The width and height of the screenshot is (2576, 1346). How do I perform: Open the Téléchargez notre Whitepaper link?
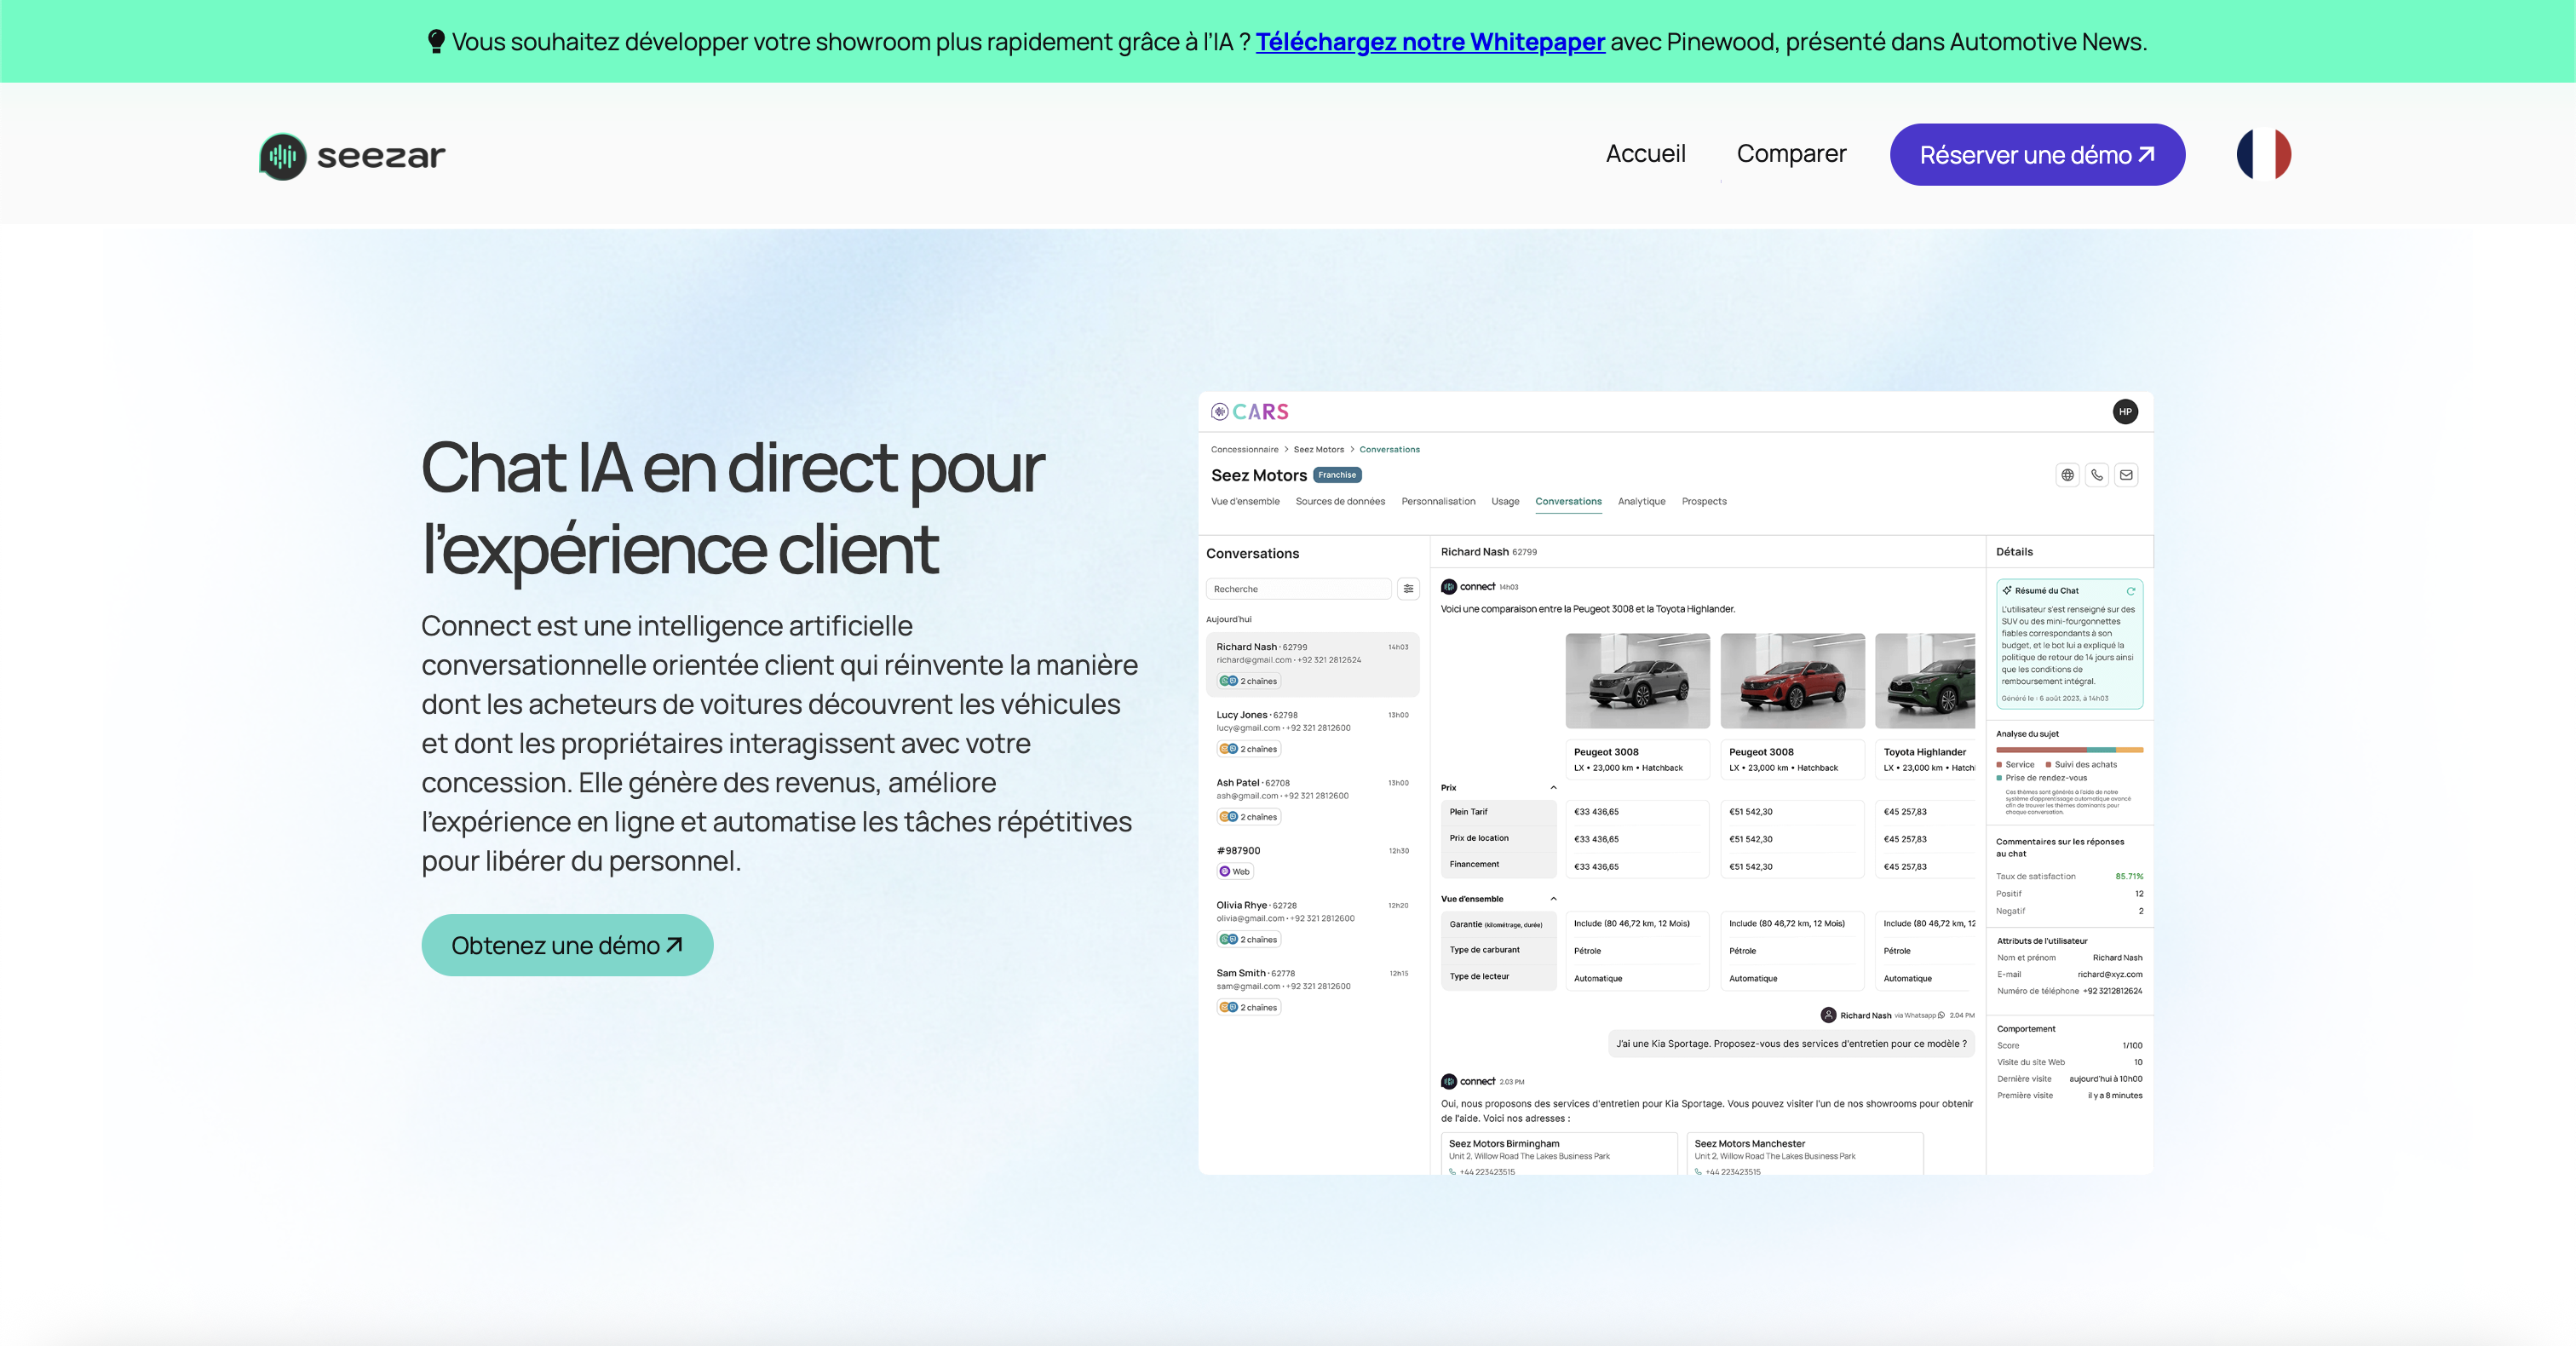[x=1430, y=42]
